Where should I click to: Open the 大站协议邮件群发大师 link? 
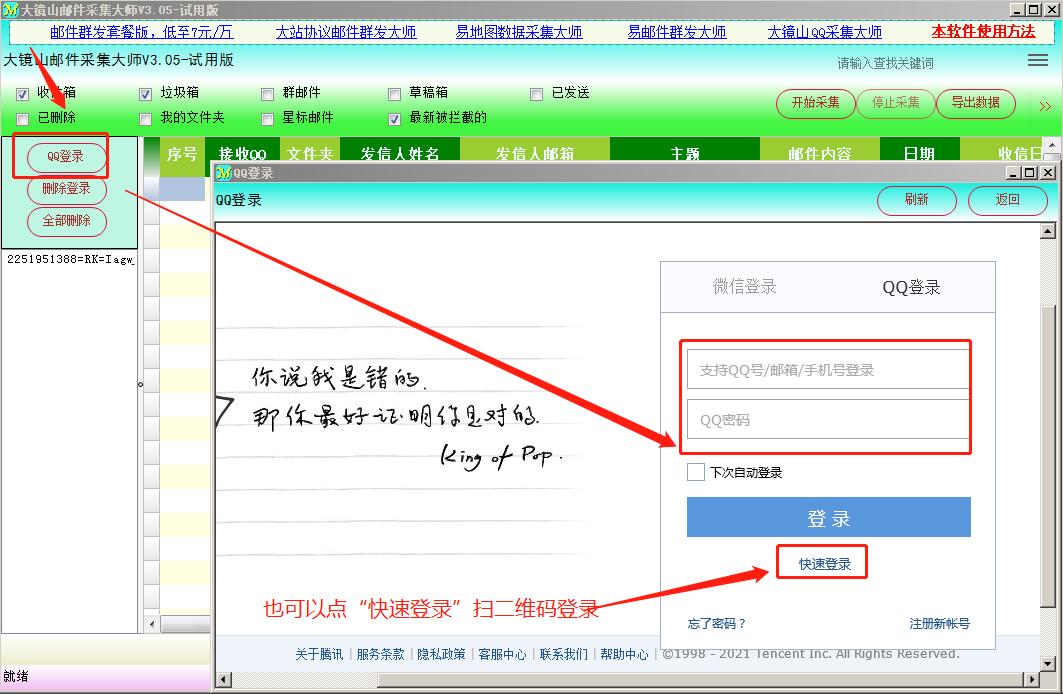pyautogui.click(x=346, y=32)
